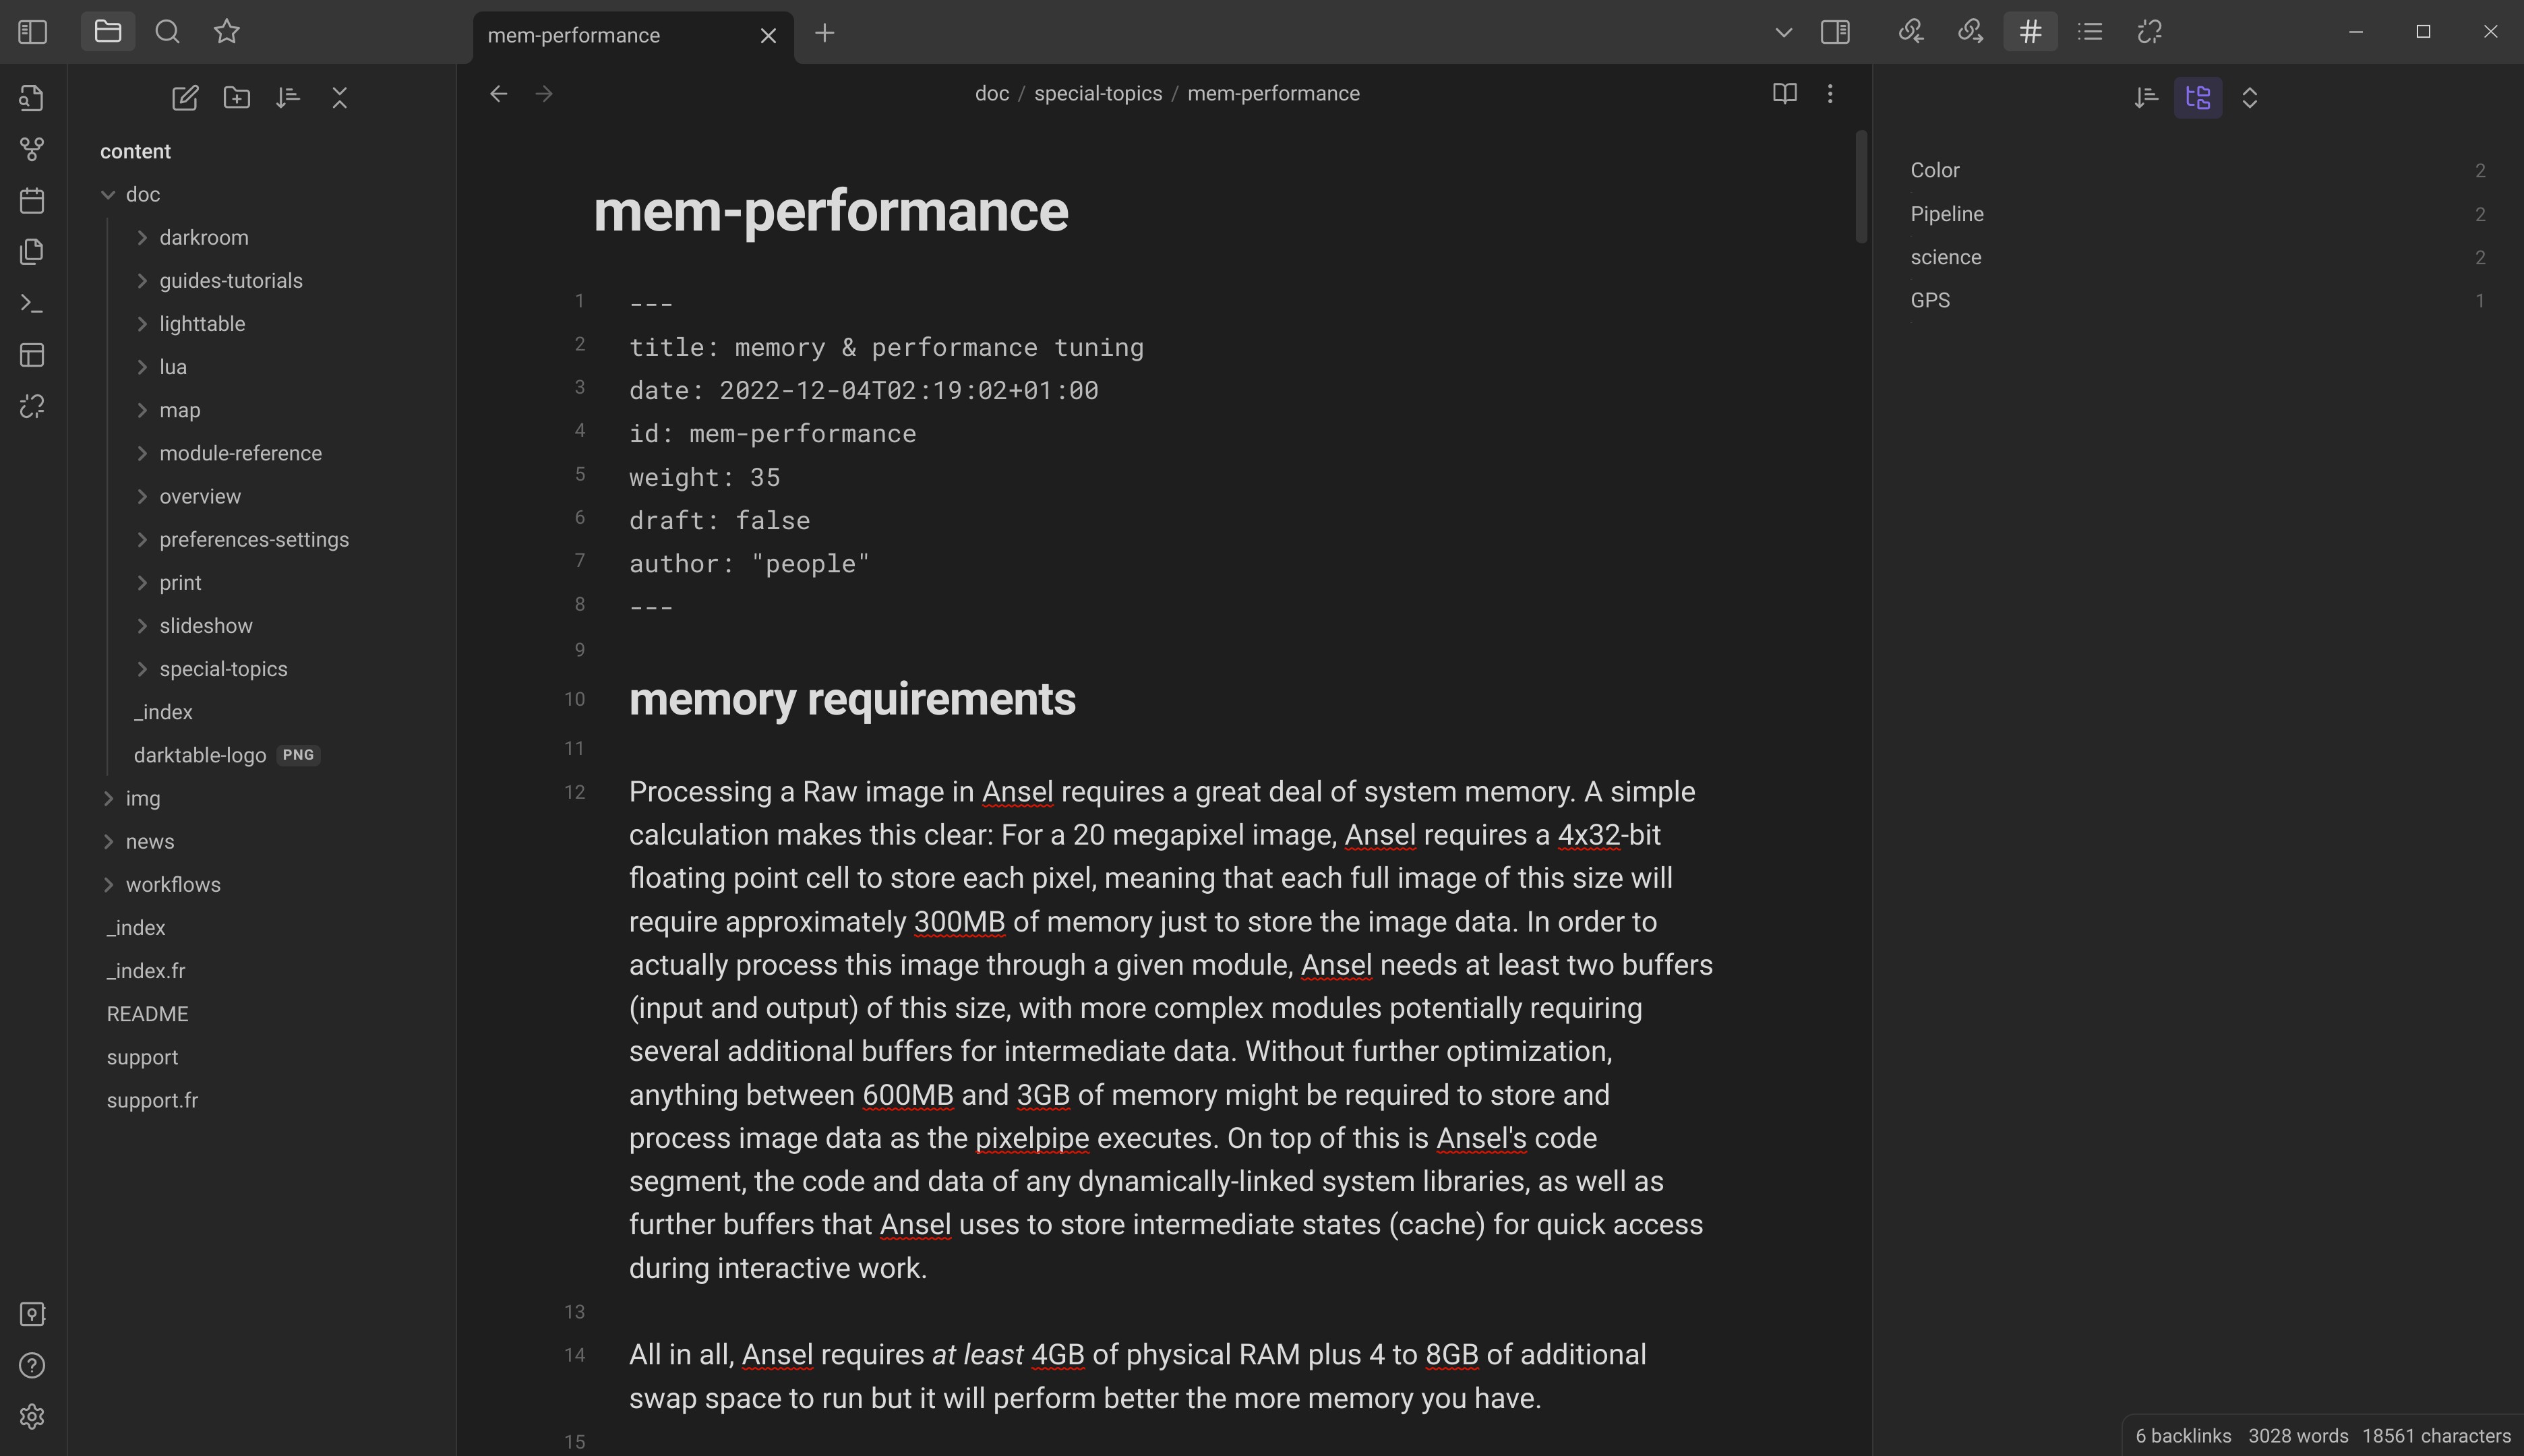This screenshot has width=2524, height=1456.
Task: Open daily notes calendar icon
Action: click(x=32, y=200)
